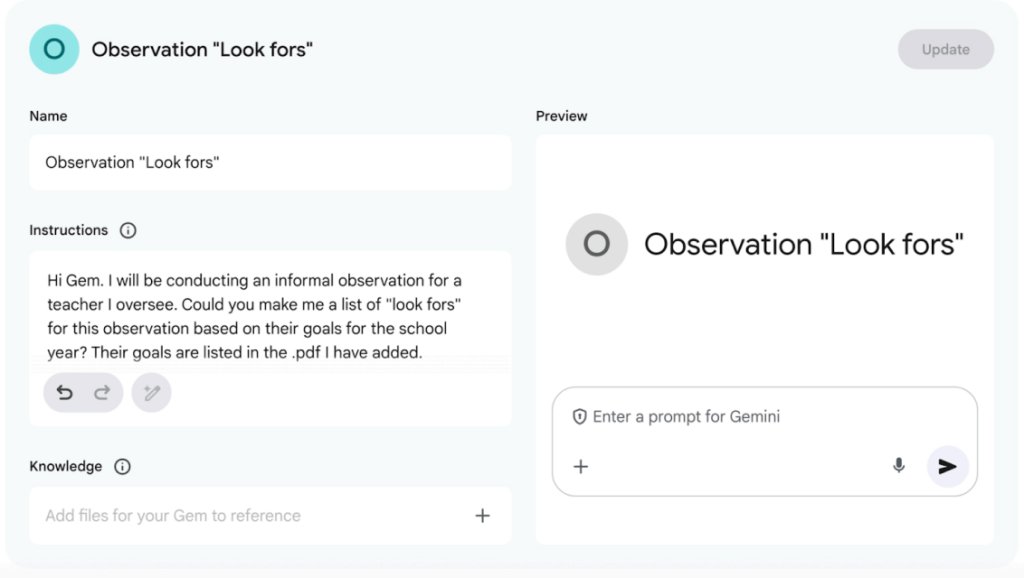Click the shield privacy icon in prompt box
Image resolution: width=1024 pixels, height=578 pixels.
[579, 417]
